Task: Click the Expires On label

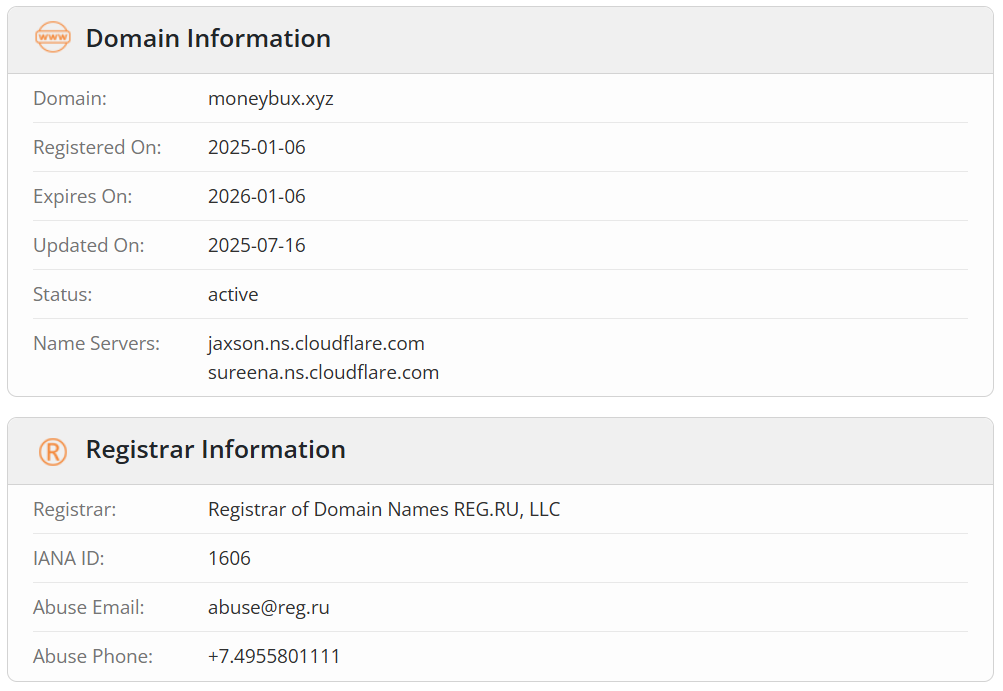Action: 83,196
